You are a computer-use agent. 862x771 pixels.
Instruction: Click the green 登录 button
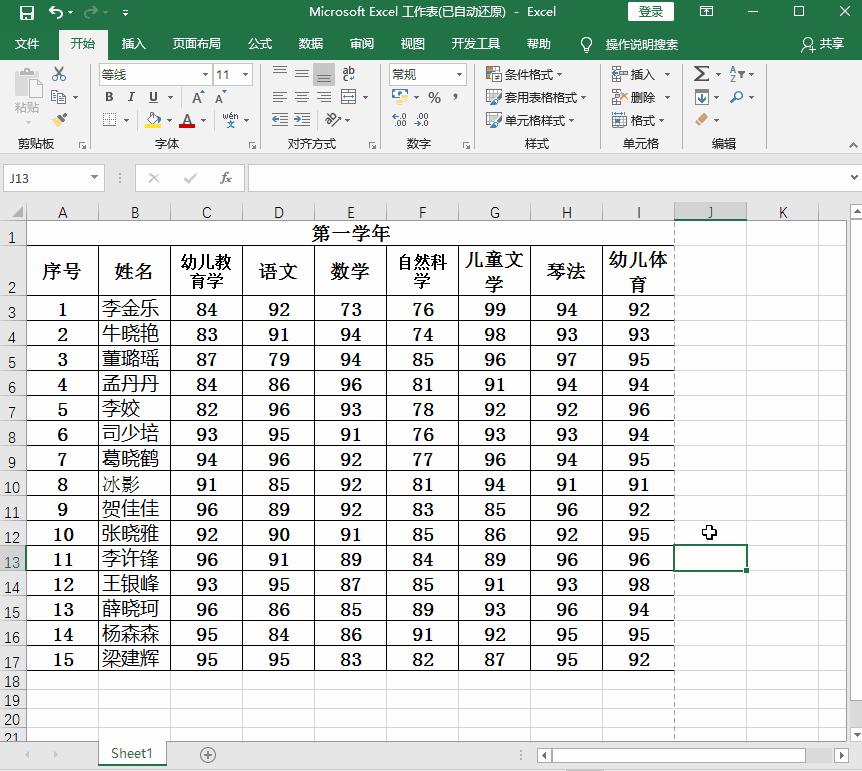tap(649, 11)
